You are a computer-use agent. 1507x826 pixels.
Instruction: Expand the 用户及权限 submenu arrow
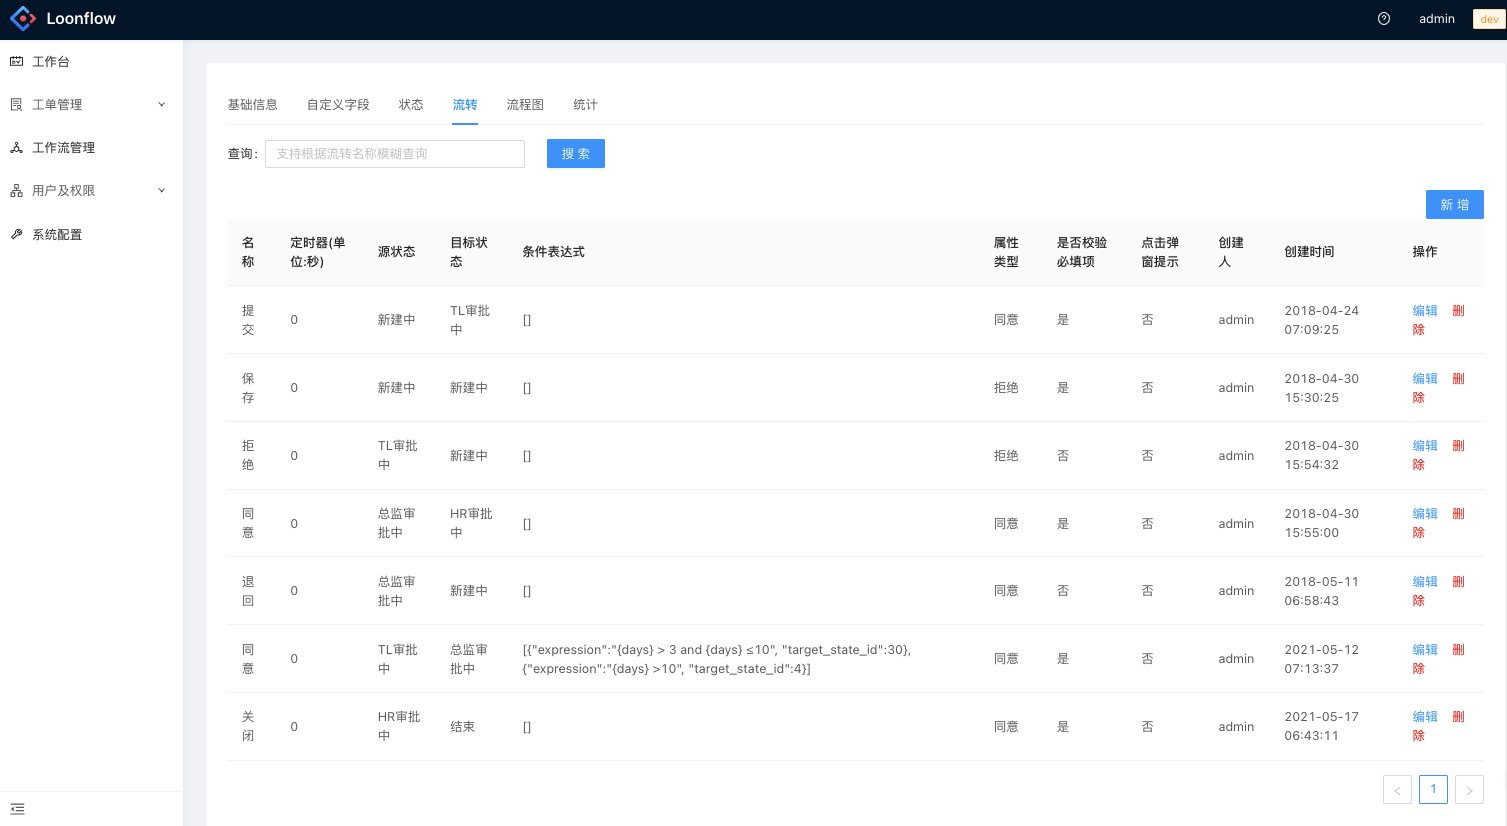[162, 191]
